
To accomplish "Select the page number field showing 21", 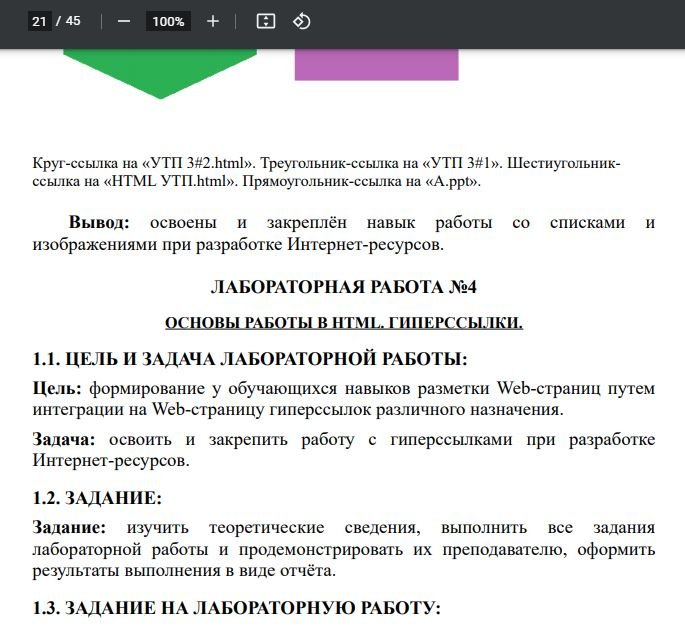I will click(x=40, y=21).
